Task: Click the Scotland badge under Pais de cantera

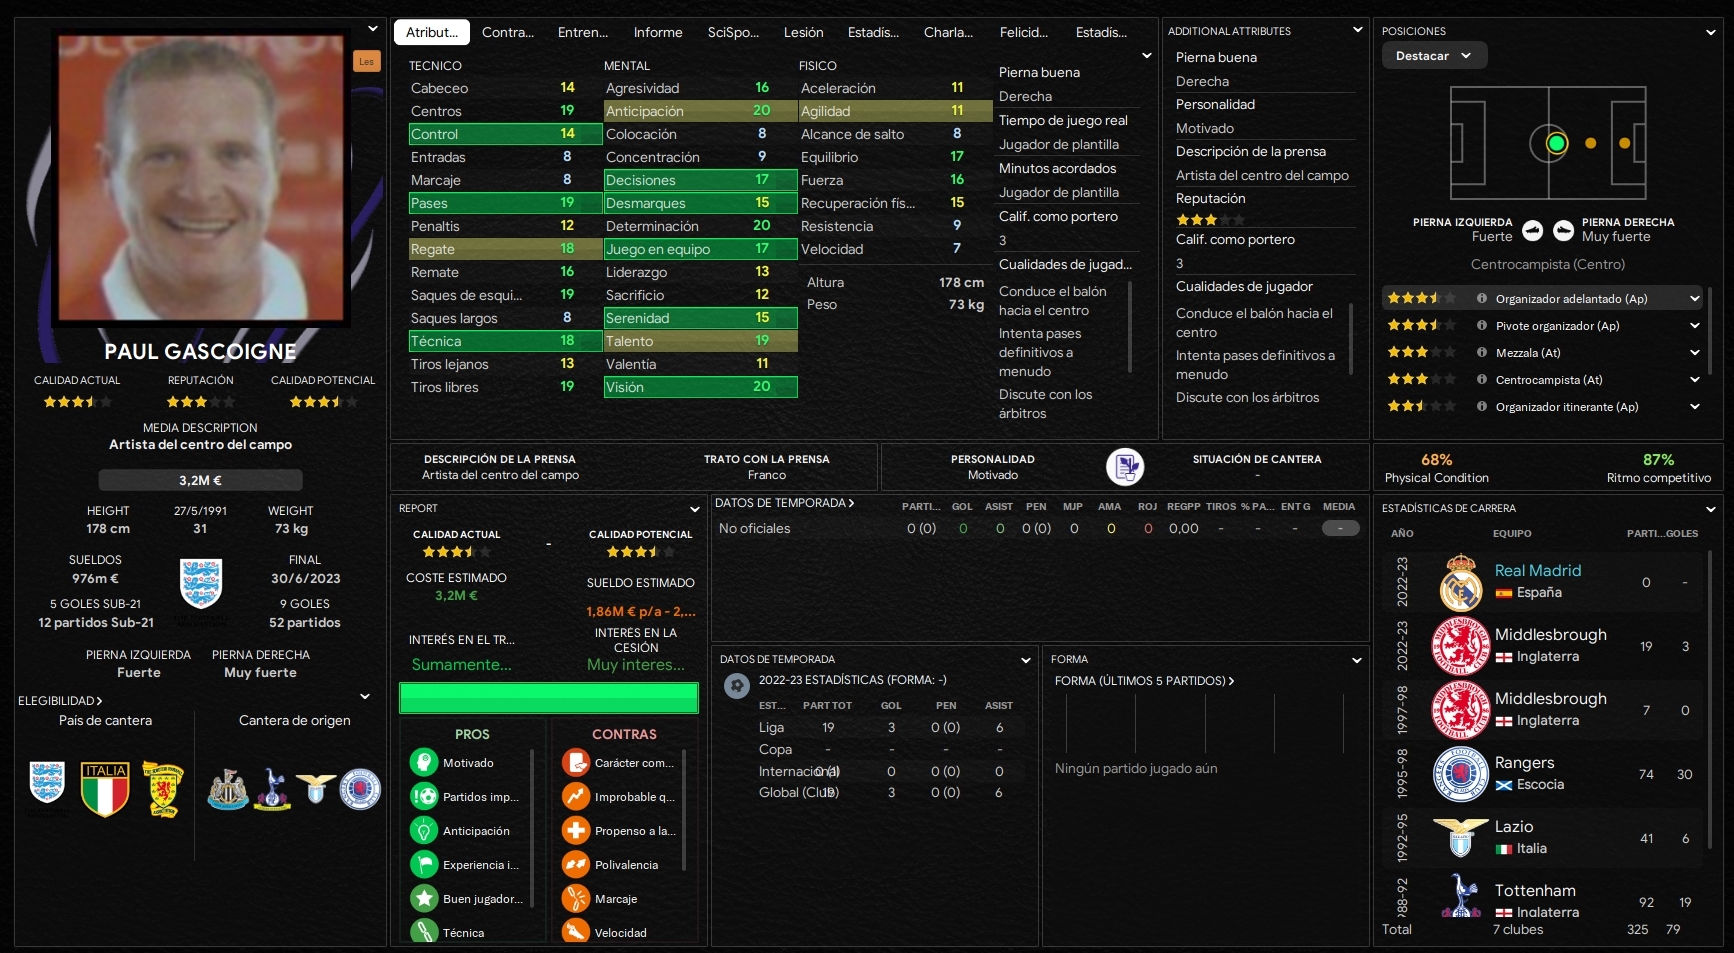Action: (x=164, y=790)
